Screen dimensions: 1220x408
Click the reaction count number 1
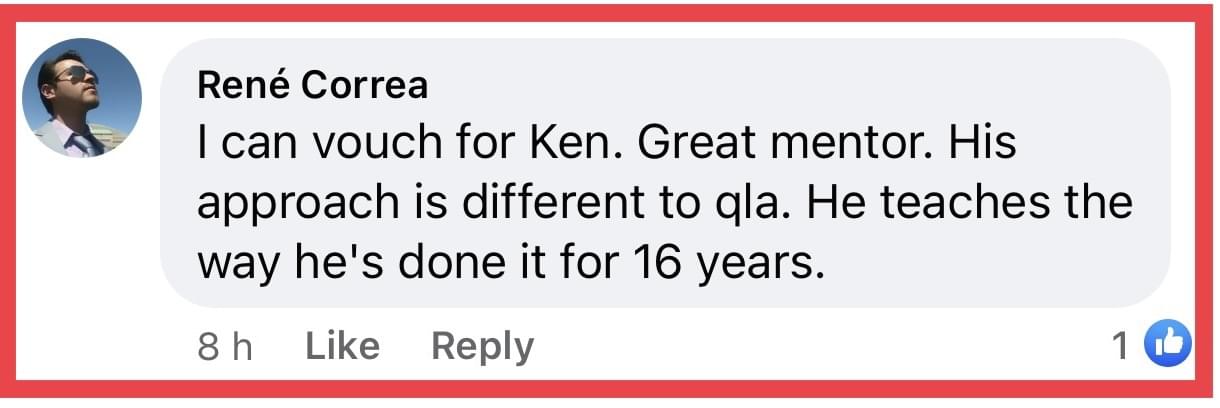(1121, 346)
